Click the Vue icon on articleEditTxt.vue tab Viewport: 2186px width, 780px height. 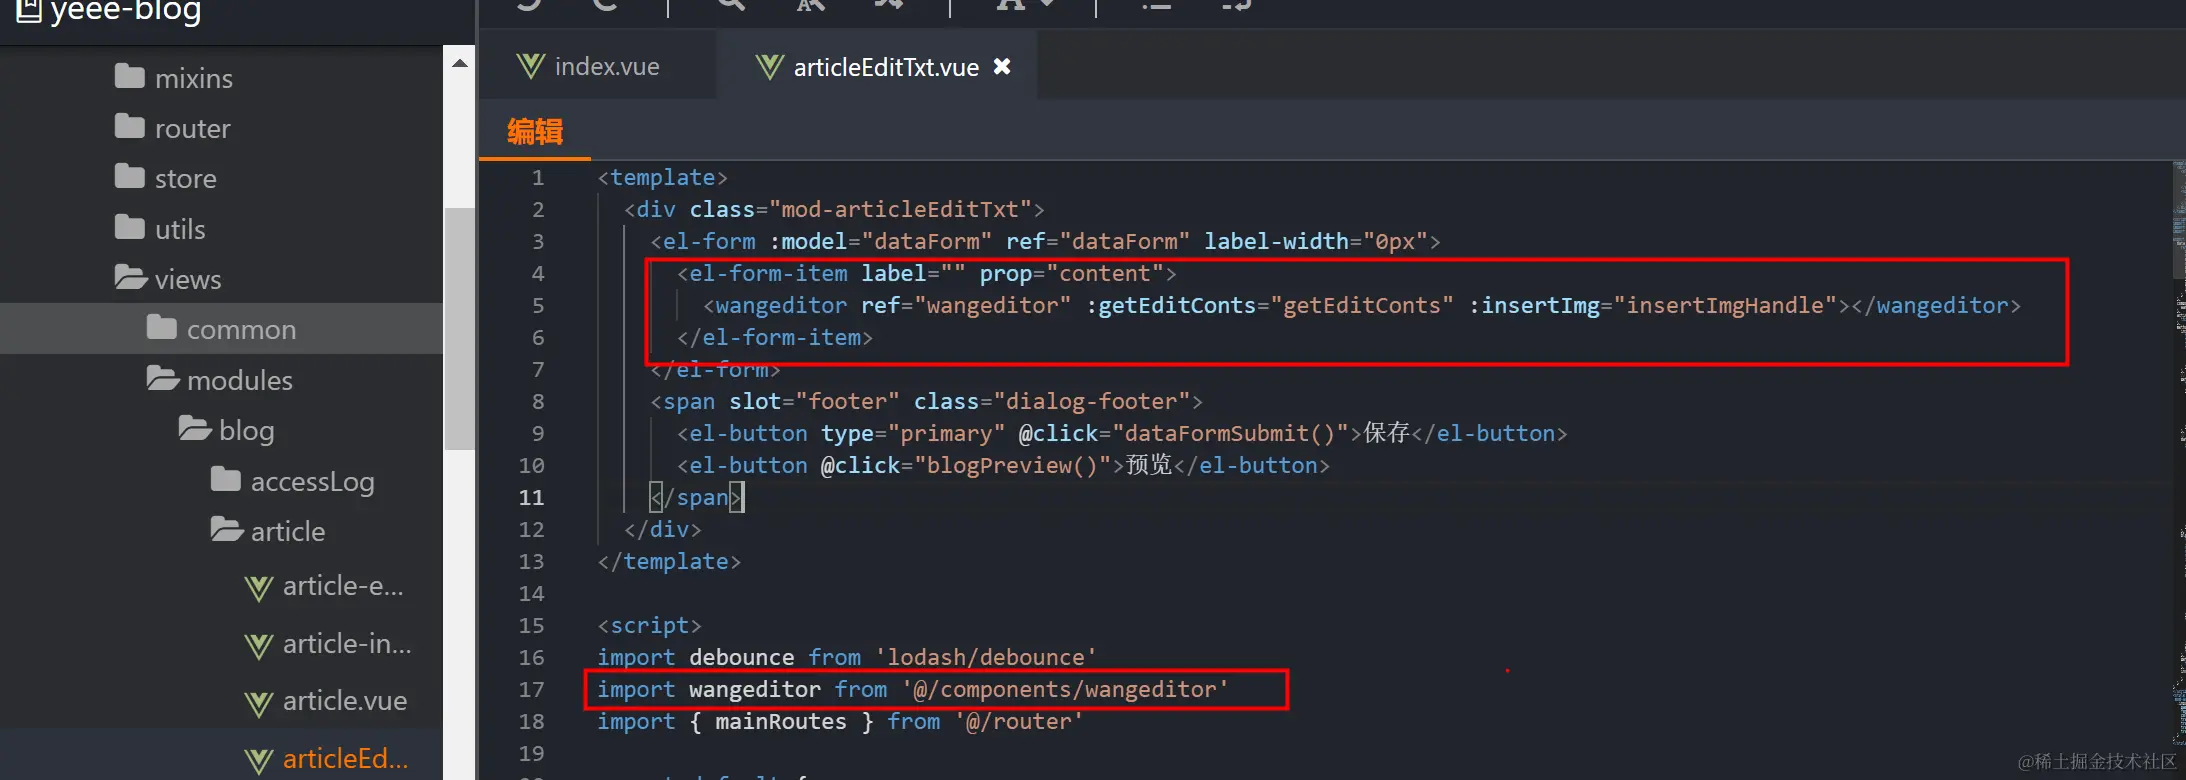coord(769,67)
